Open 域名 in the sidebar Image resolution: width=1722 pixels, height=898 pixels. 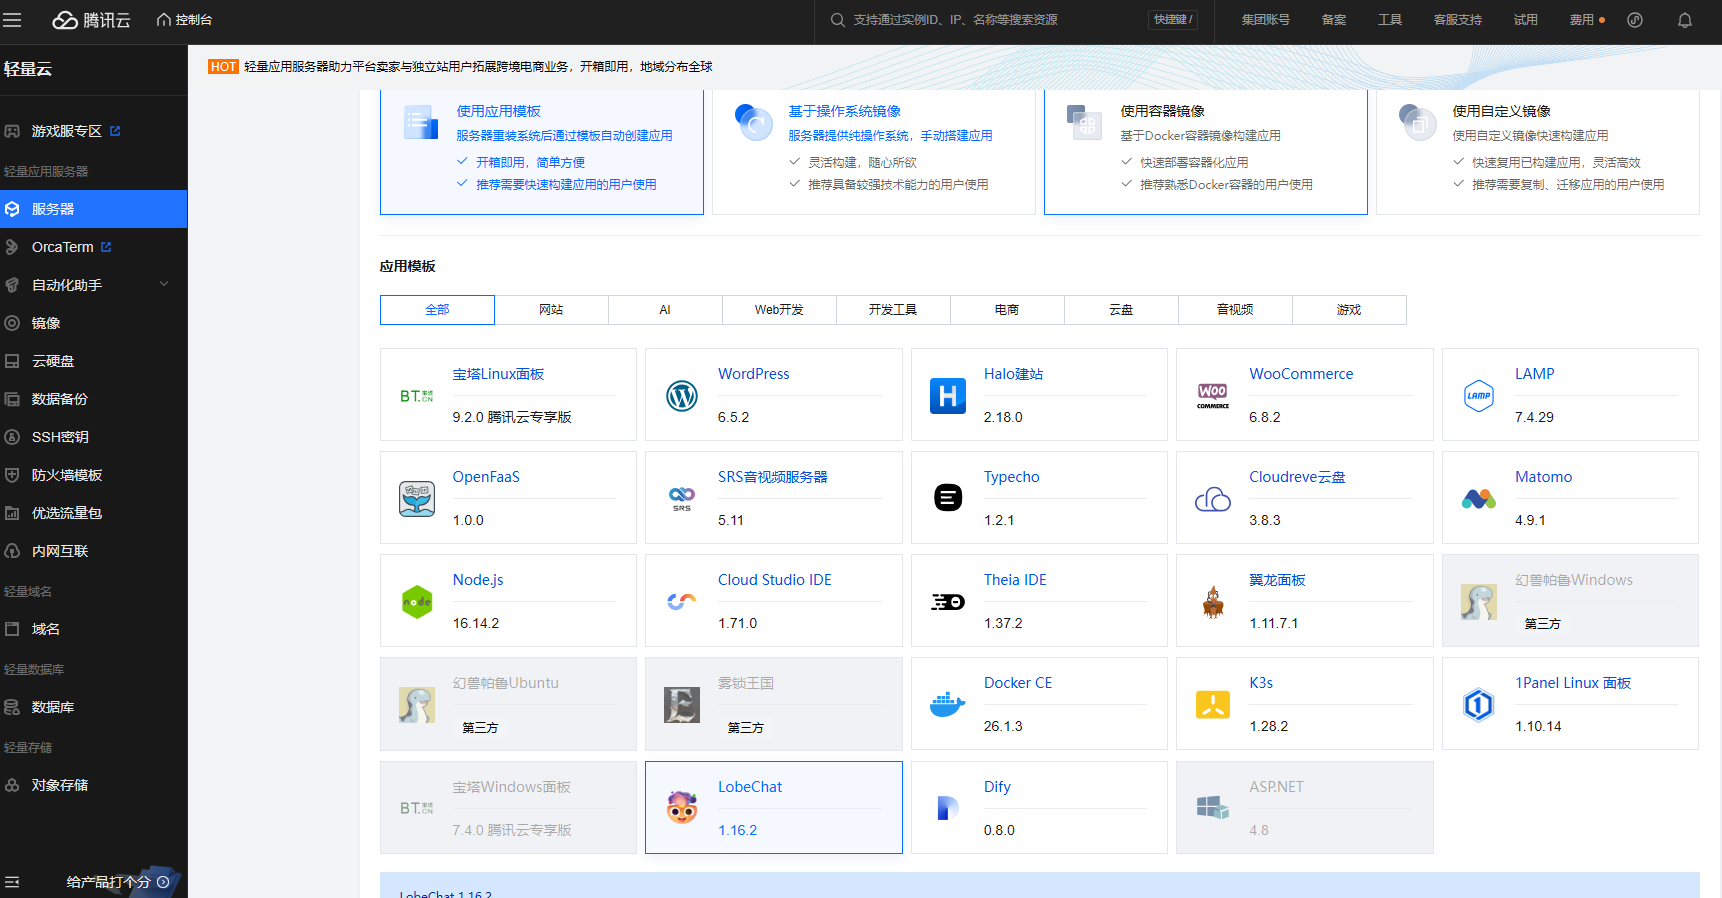click(94, 629)
